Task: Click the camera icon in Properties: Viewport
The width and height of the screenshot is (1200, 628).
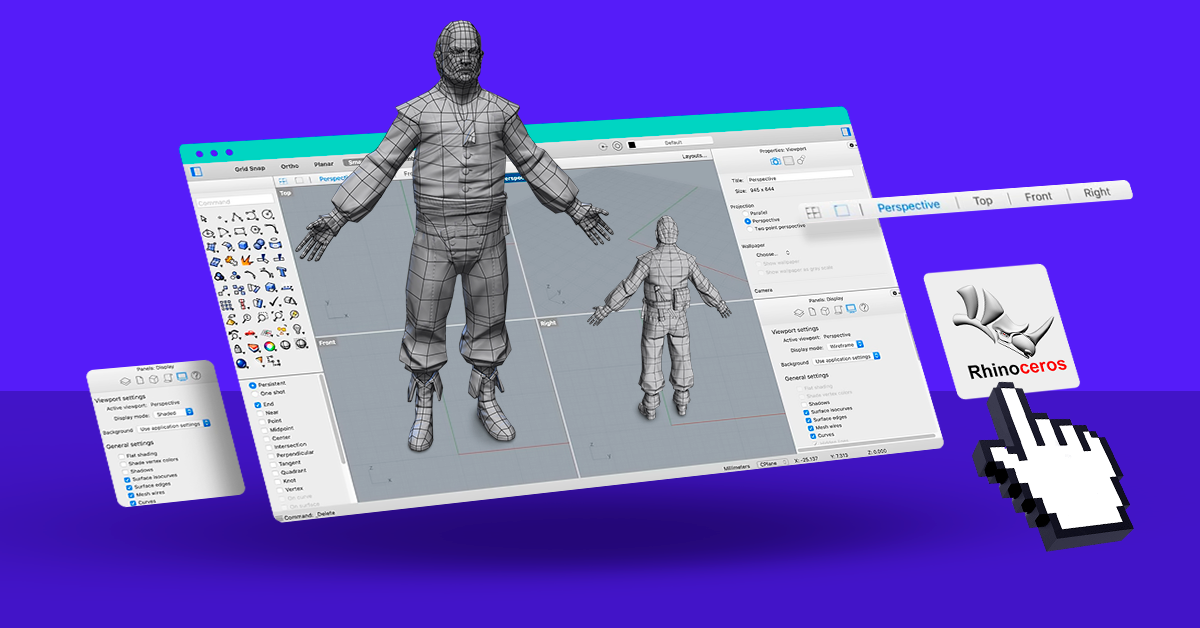Action: pos(775,161)
